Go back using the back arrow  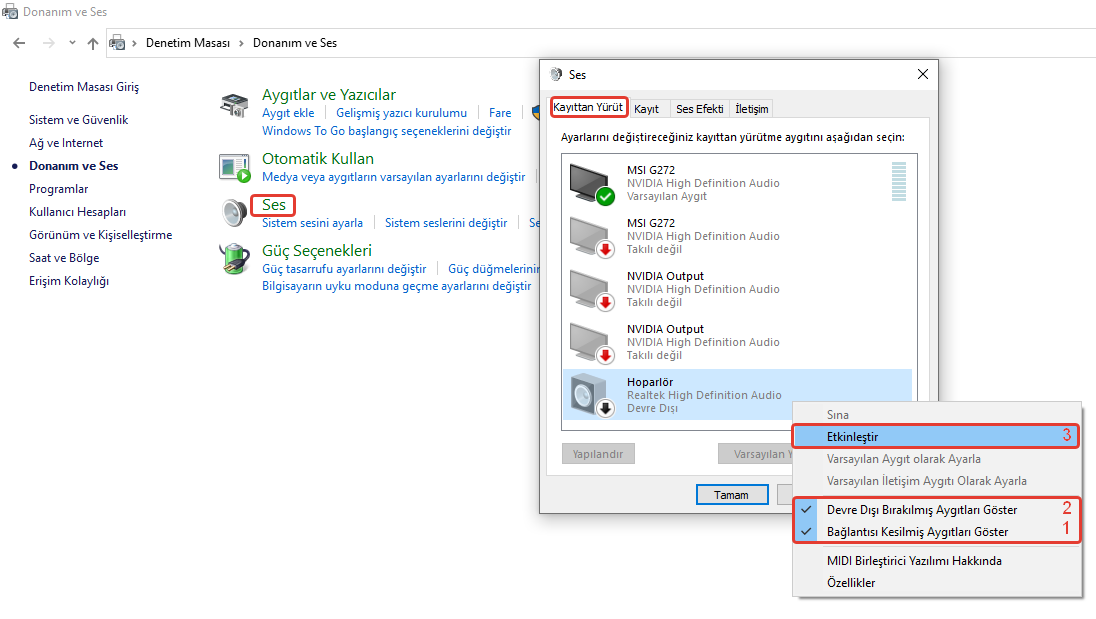coord(19,43)
